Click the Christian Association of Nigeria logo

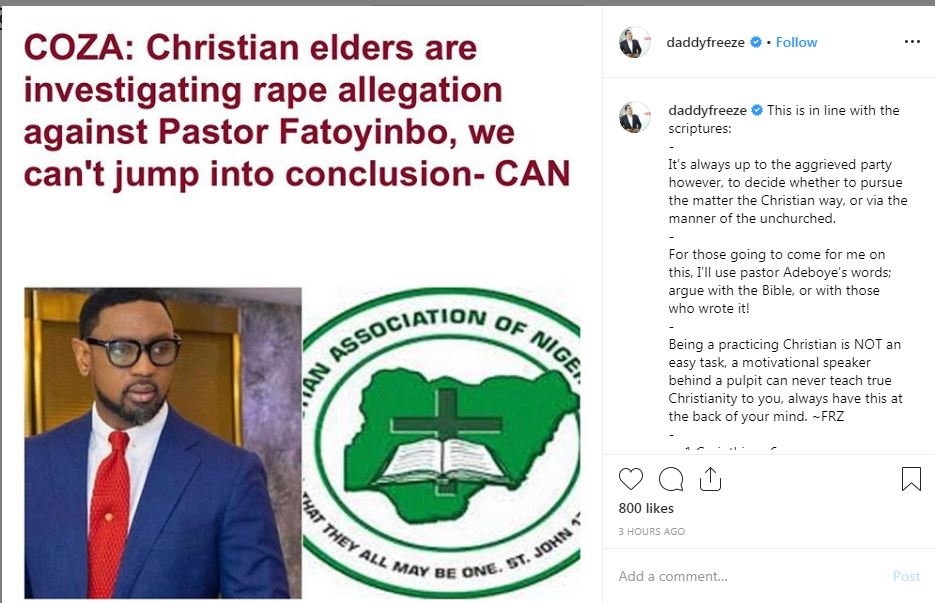(x=441, y=442)
